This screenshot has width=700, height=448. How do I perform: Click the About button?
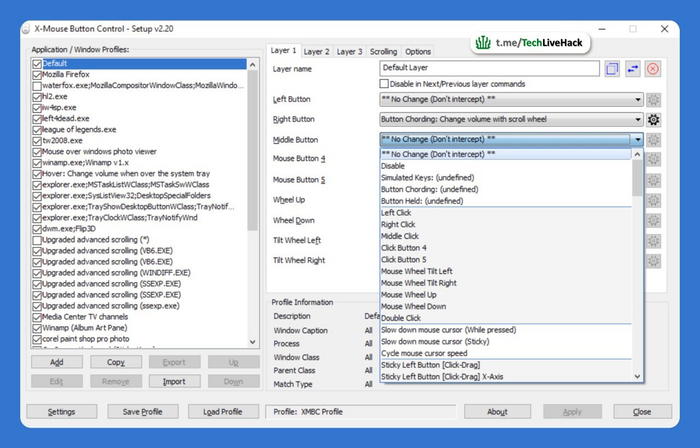click(497, 412)
